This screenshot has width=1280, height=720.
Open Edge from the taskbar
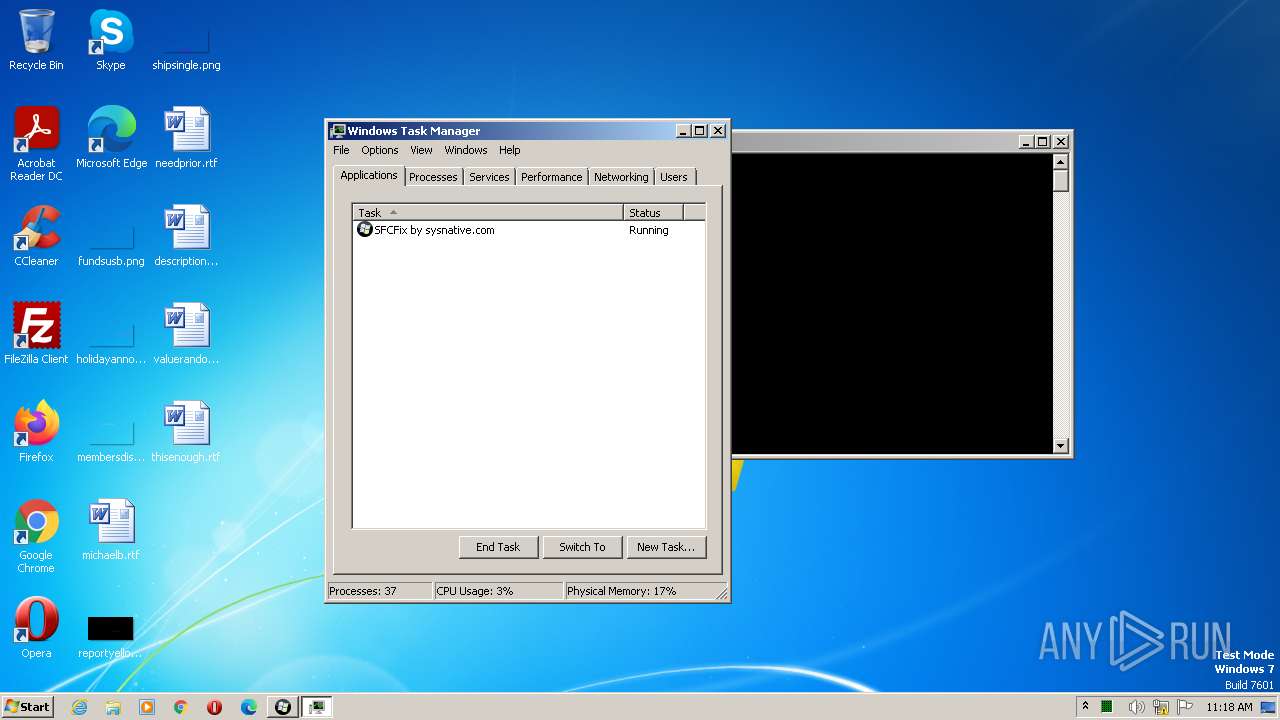coord(249,707)
